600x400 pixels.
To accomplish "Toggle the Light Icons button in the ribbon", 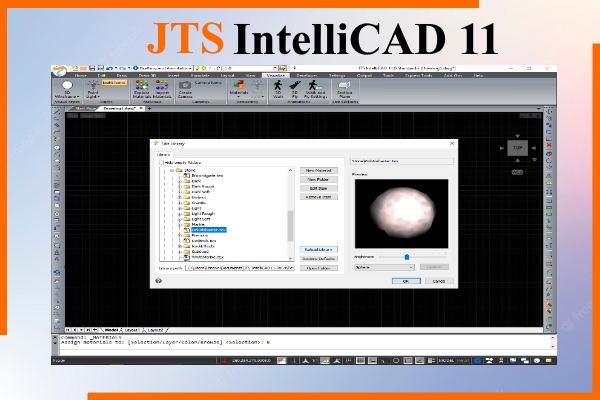I will pos(114,83).
